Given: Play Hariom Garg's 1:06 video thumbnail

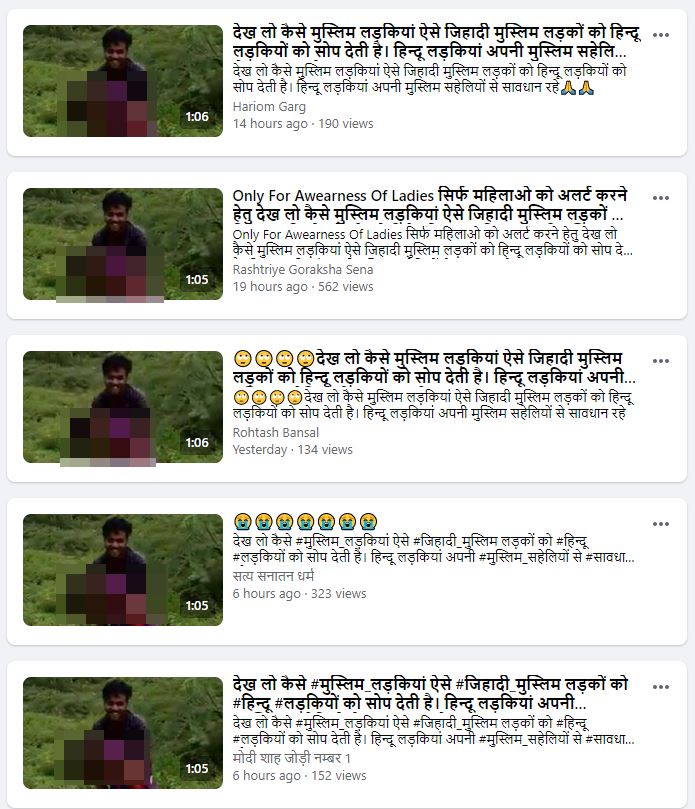Looking at the screenshot, I should (x=123, y=81).
